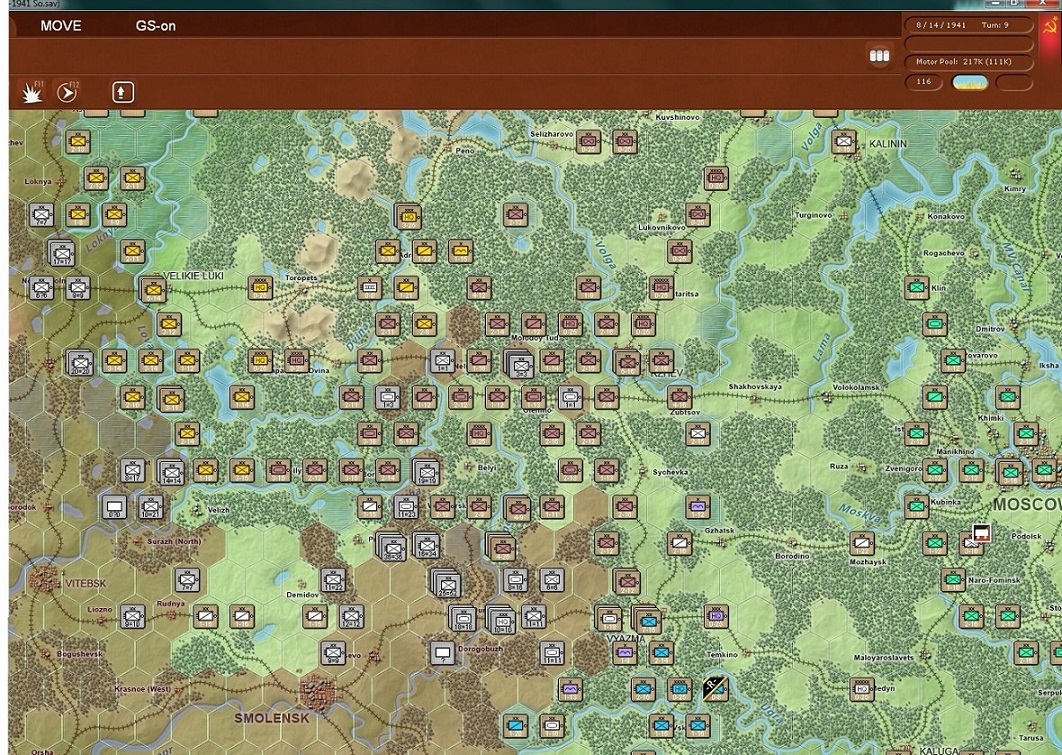The width and height of the screenshot is (1062, 755).
Task: Toggle the GS-on ground support setting
Action: (x=156, y=26)
